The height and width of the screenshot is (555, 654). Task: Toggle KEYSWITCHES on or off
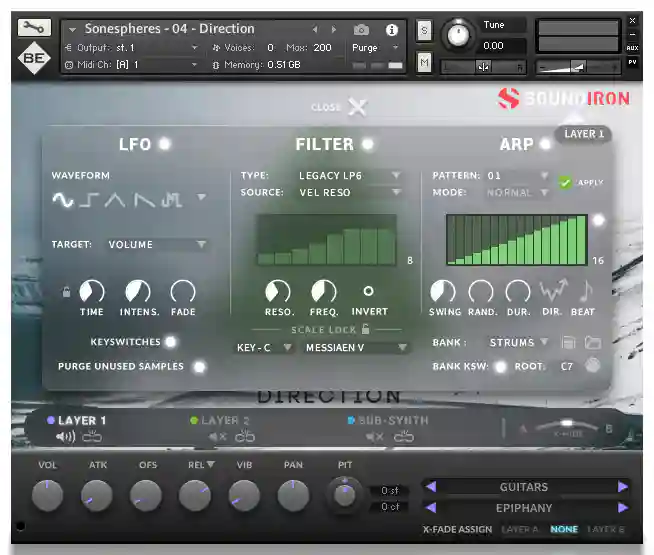pos(171,342)
